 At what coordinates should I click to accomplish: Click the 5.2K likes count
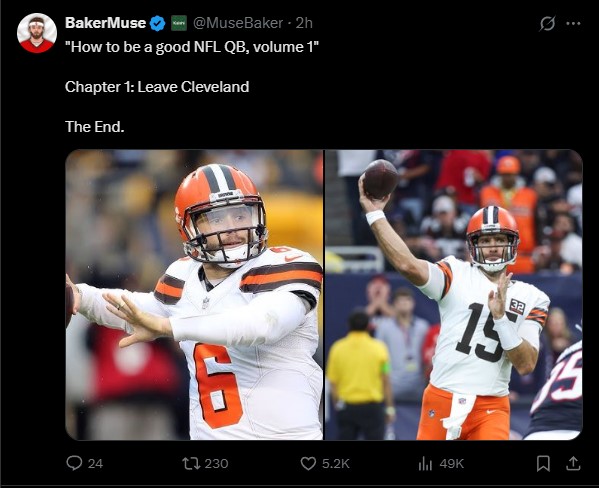pyautogui.click(x=335, y=464)
